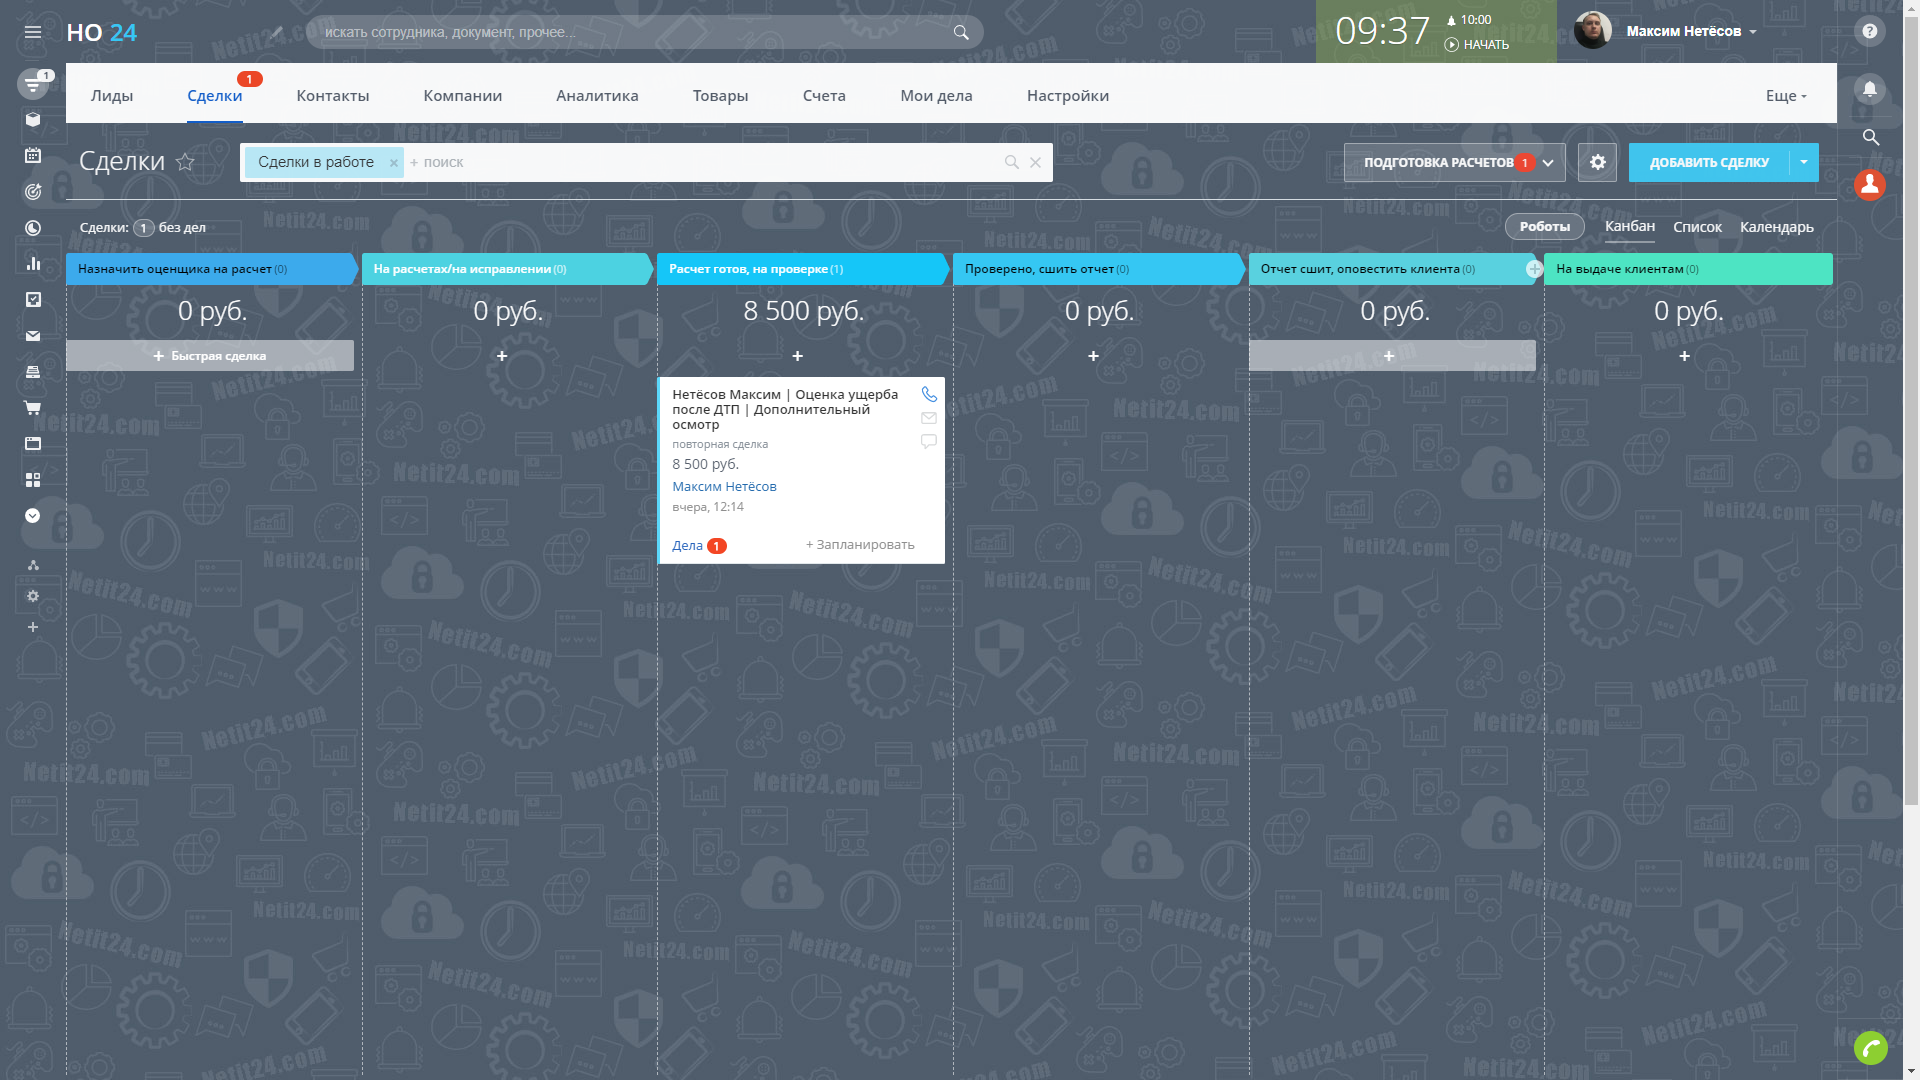Open Максим Нетёсов link on deal card

[724, 487]
